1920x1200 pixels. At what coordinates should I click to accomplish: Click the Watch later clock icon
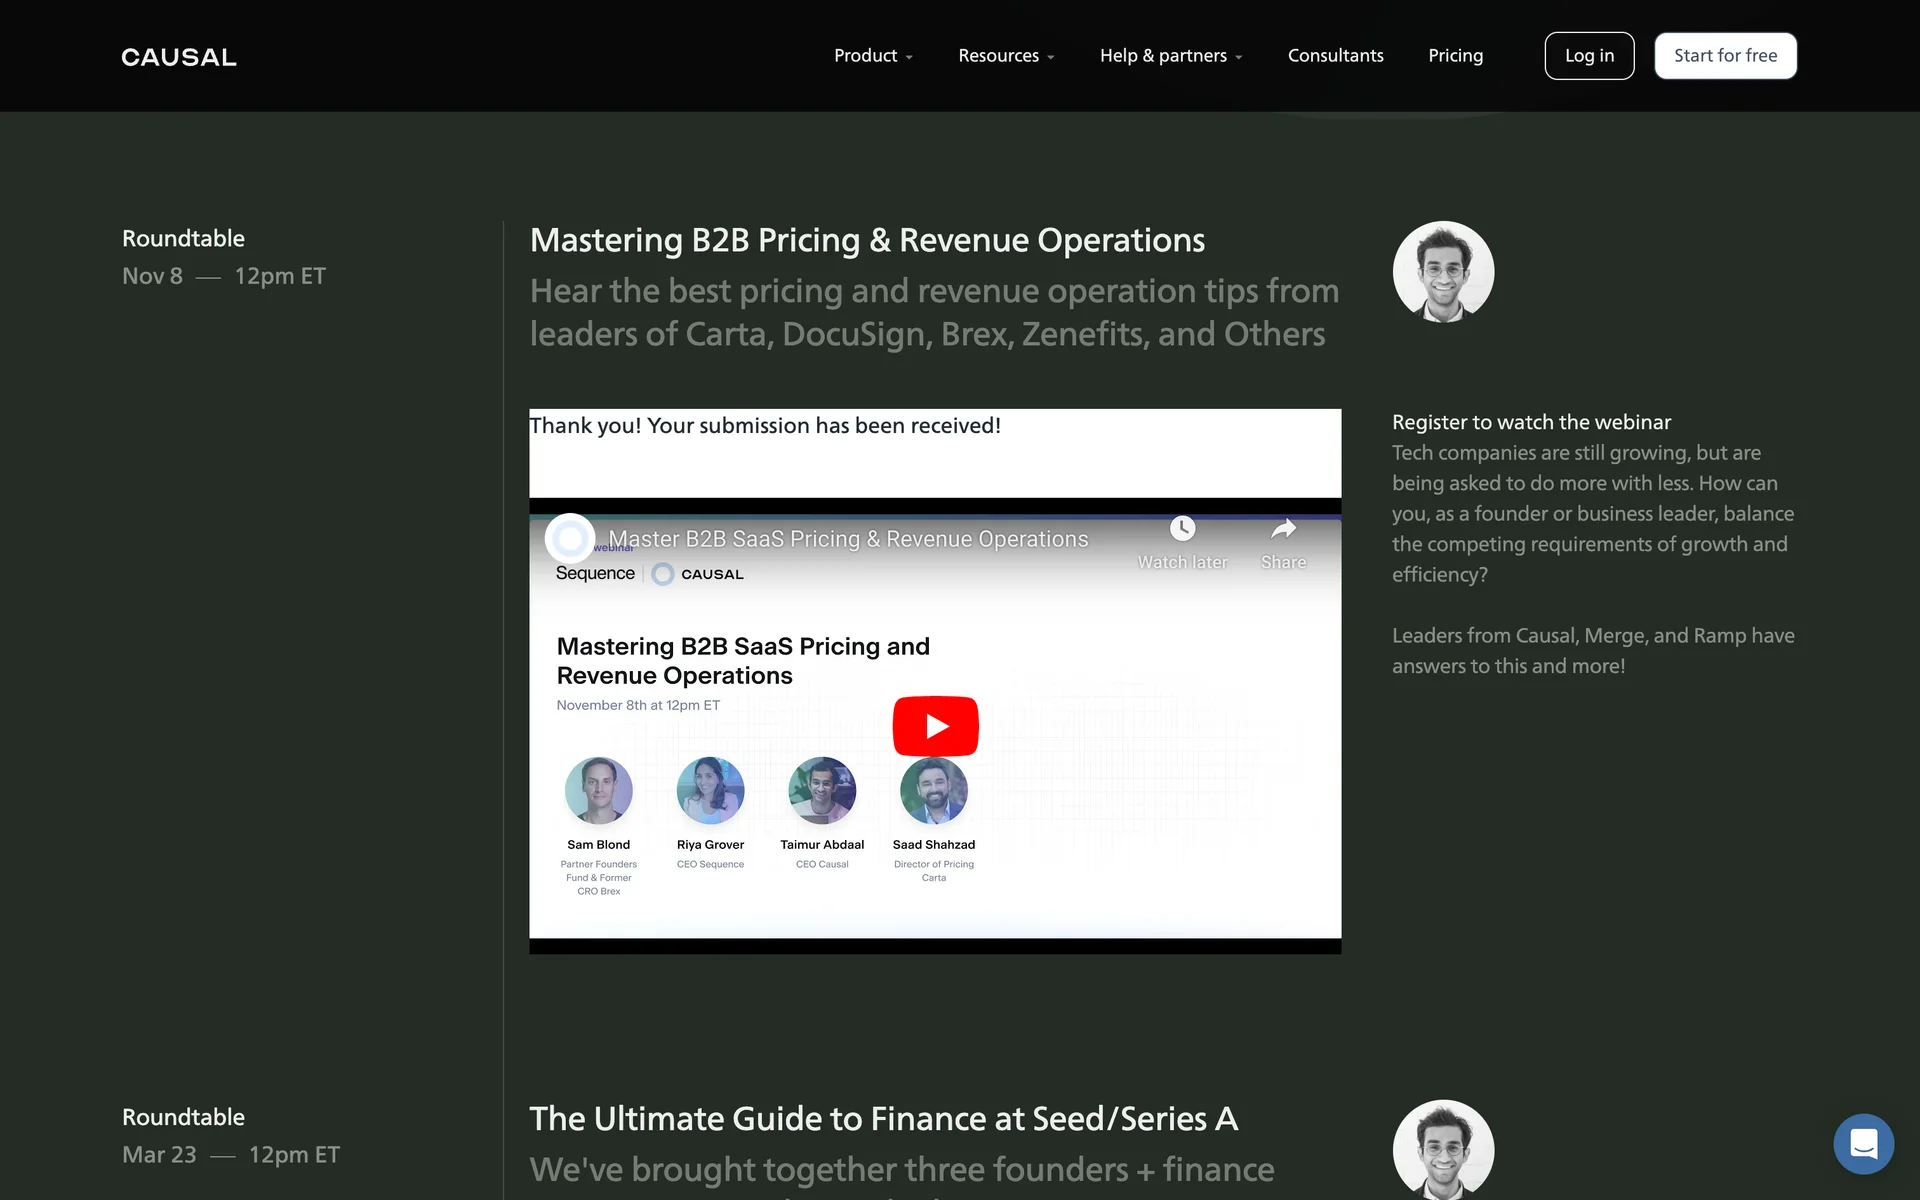click(x=1182, y=529)
